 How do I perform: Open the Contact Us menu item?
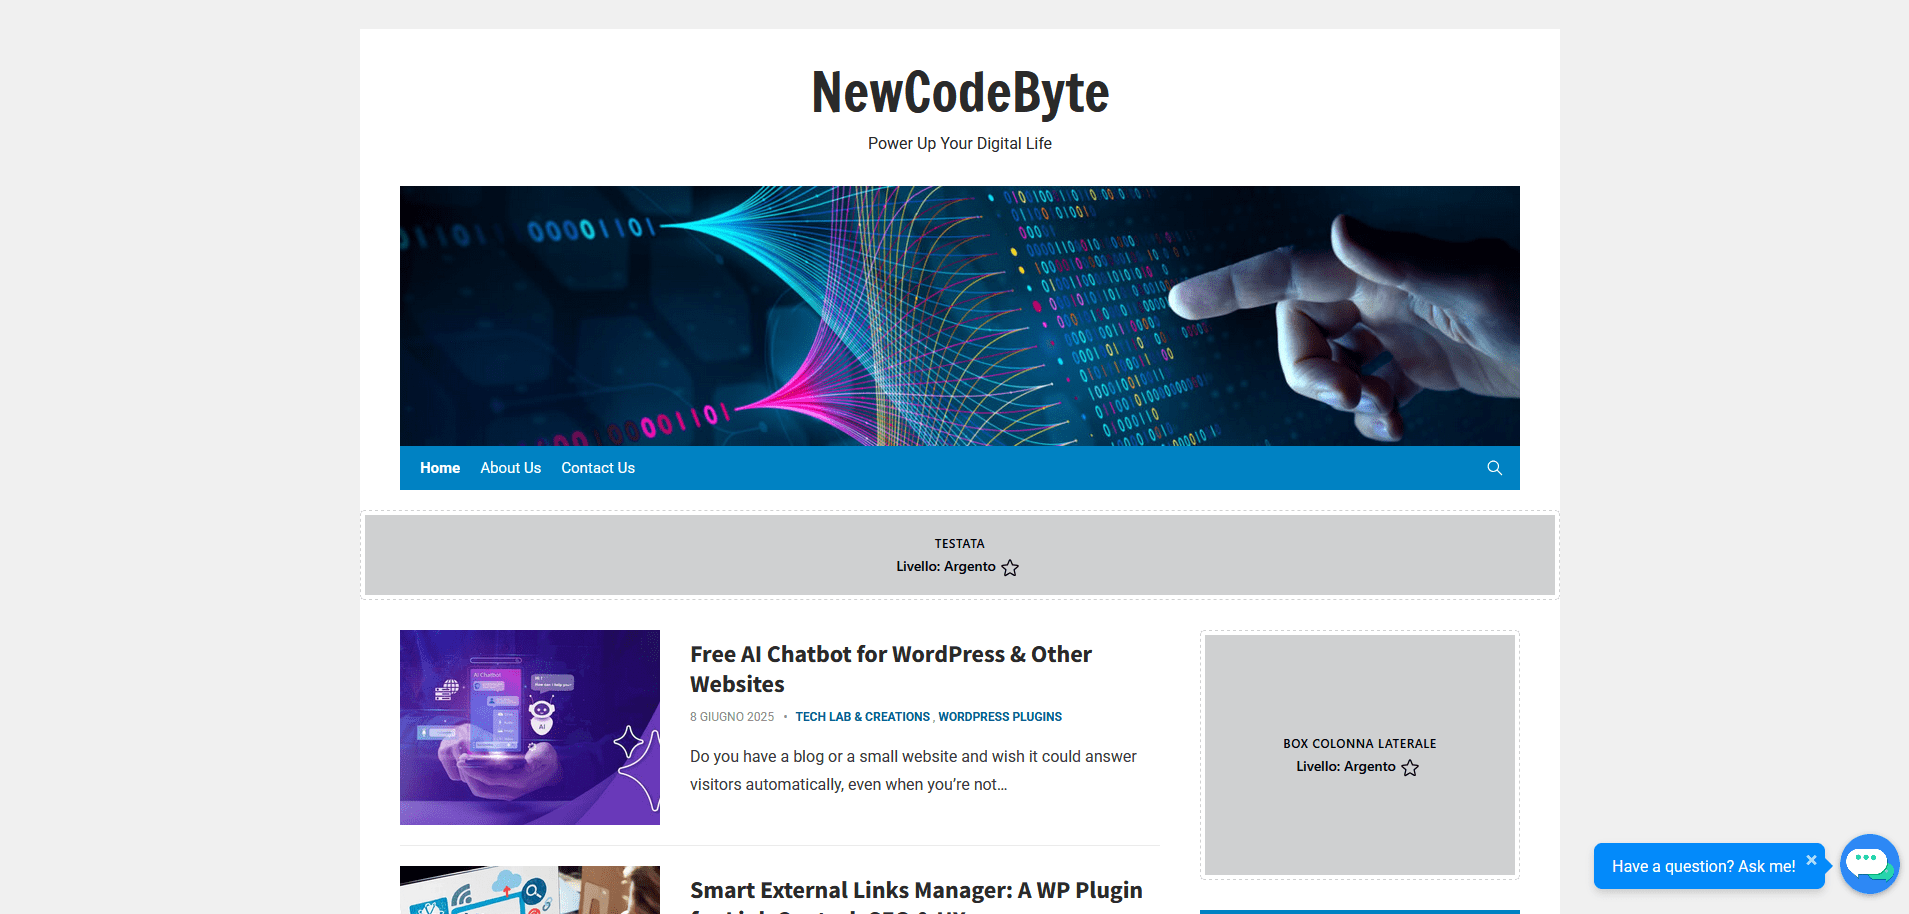click(x=598, y=468)
